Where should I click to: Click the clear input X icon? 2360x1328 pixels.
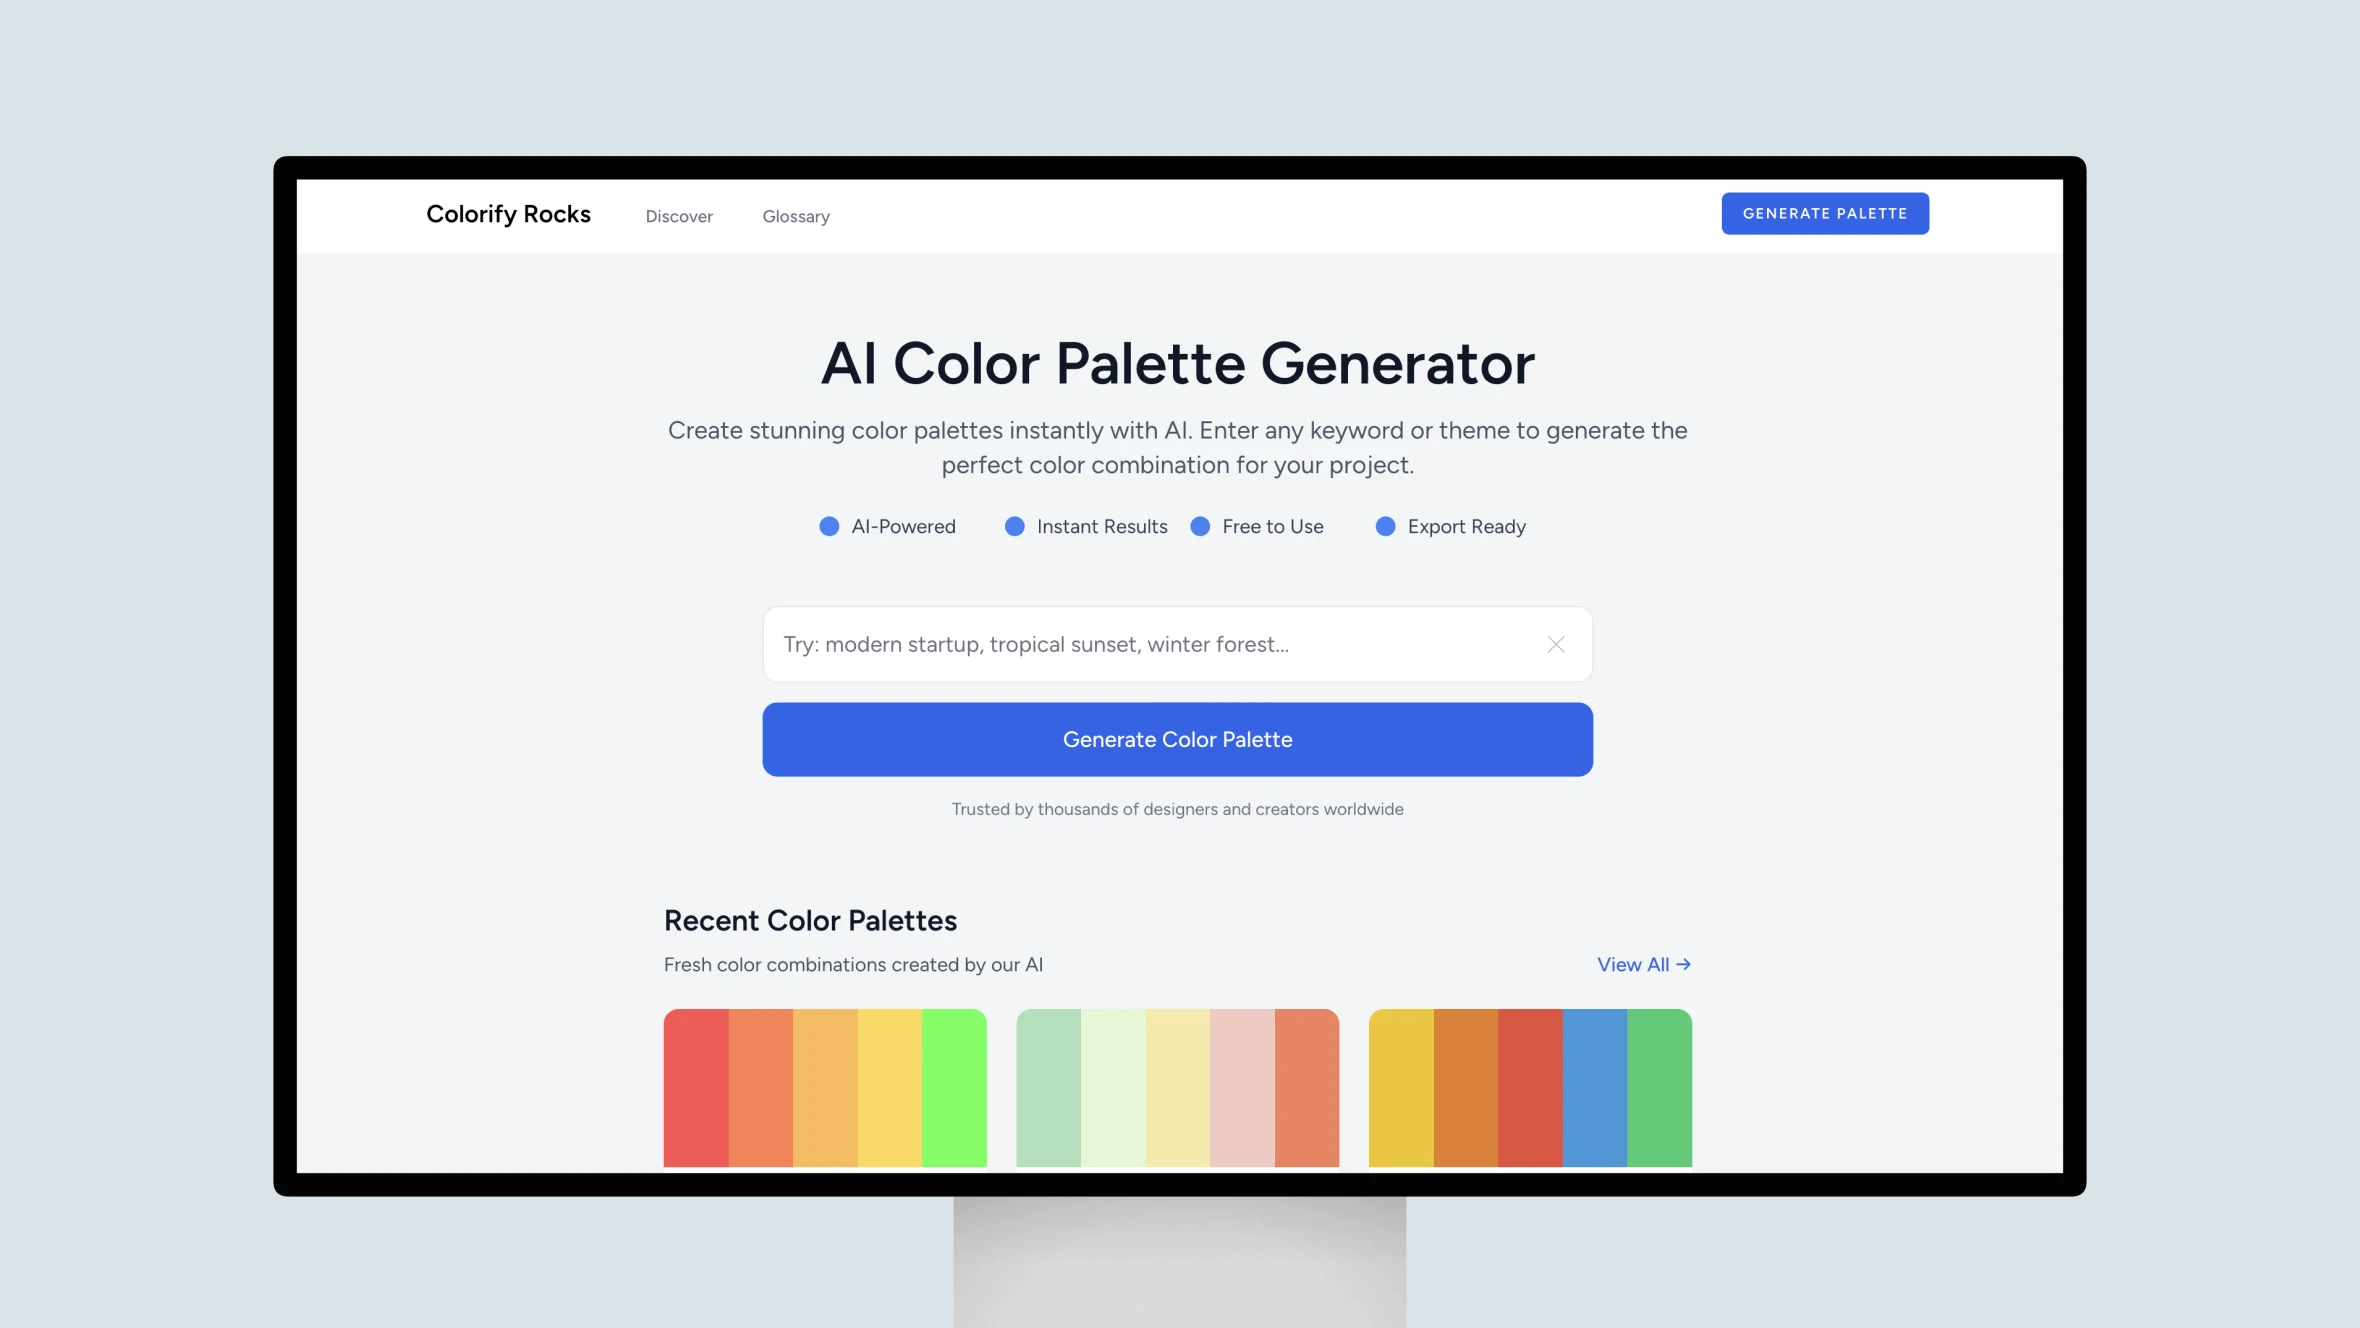tap(1554, 644)
